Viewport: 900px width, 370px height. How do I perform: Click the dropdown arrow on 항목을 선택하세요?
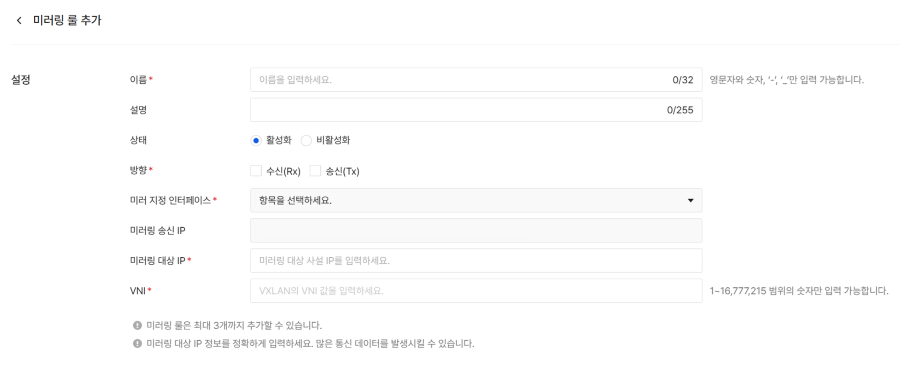[x=690, y=201]
